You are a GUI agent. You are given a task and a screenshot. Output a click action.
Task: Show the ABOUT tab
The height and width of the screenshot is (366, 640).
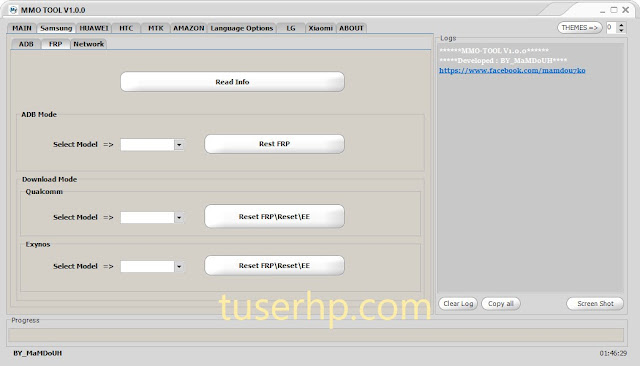coord(351,28)
